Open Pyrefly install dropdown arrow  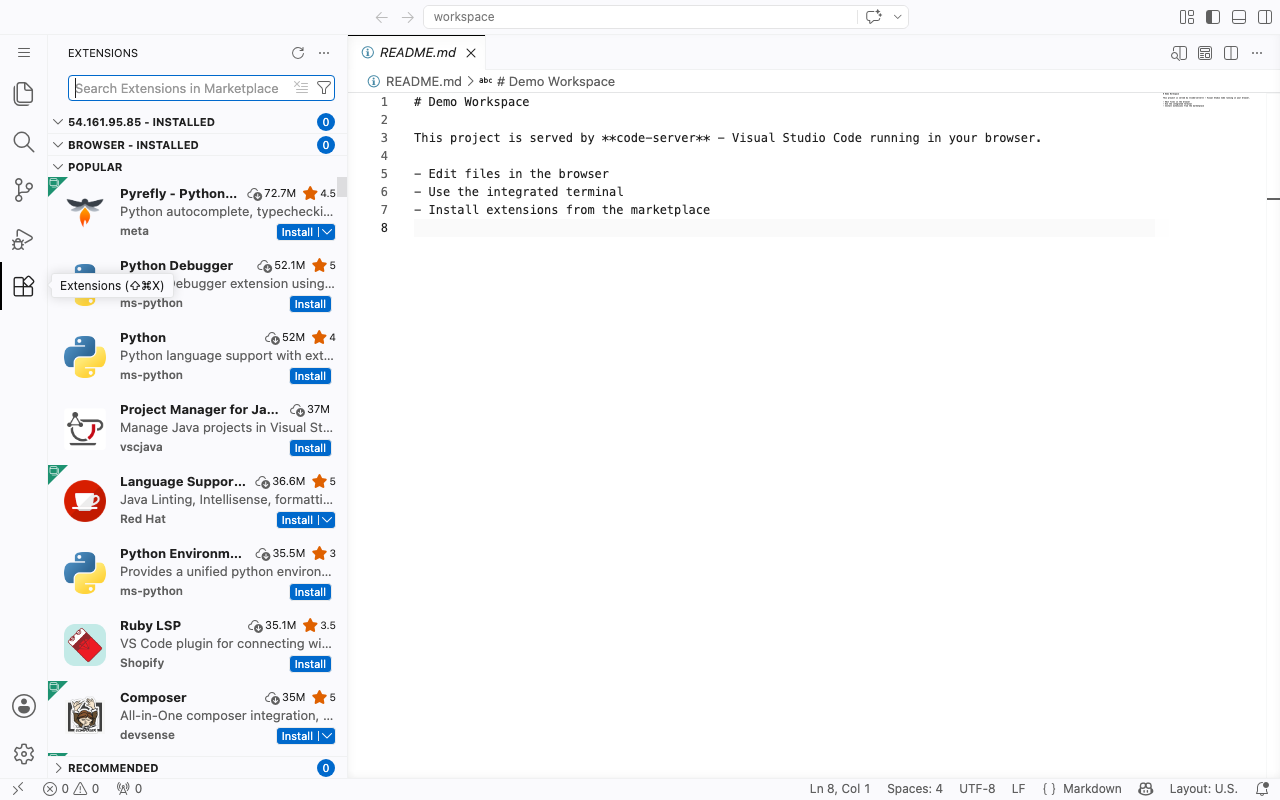(x=327, y=232)
